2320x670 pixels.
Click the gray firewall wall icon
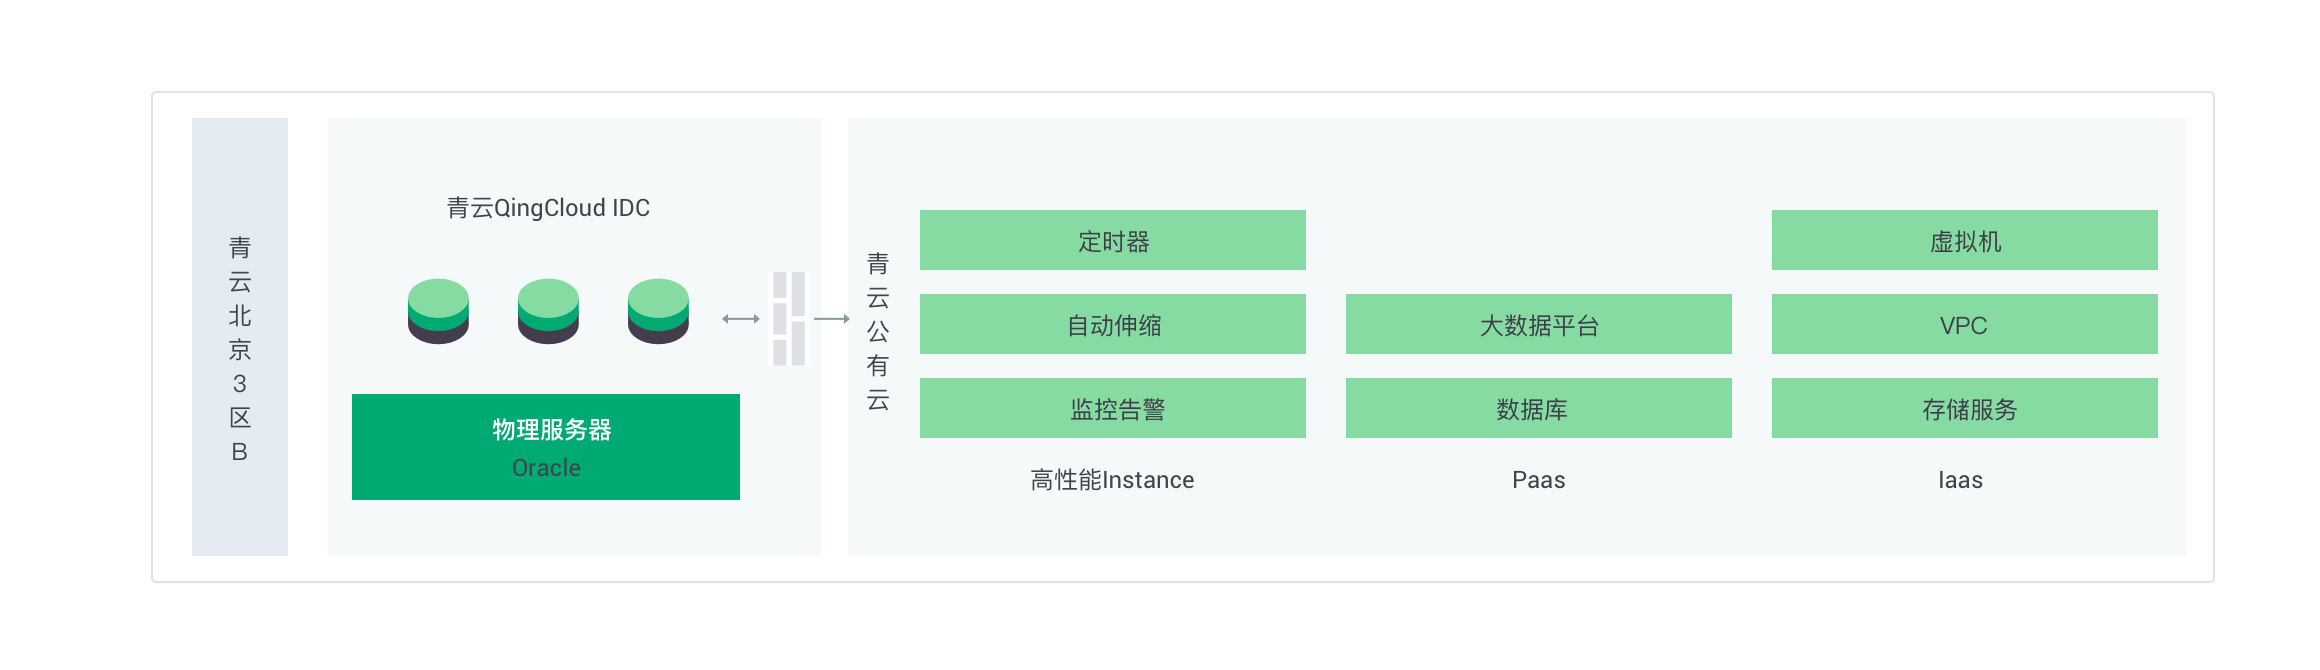click(788, 318)
